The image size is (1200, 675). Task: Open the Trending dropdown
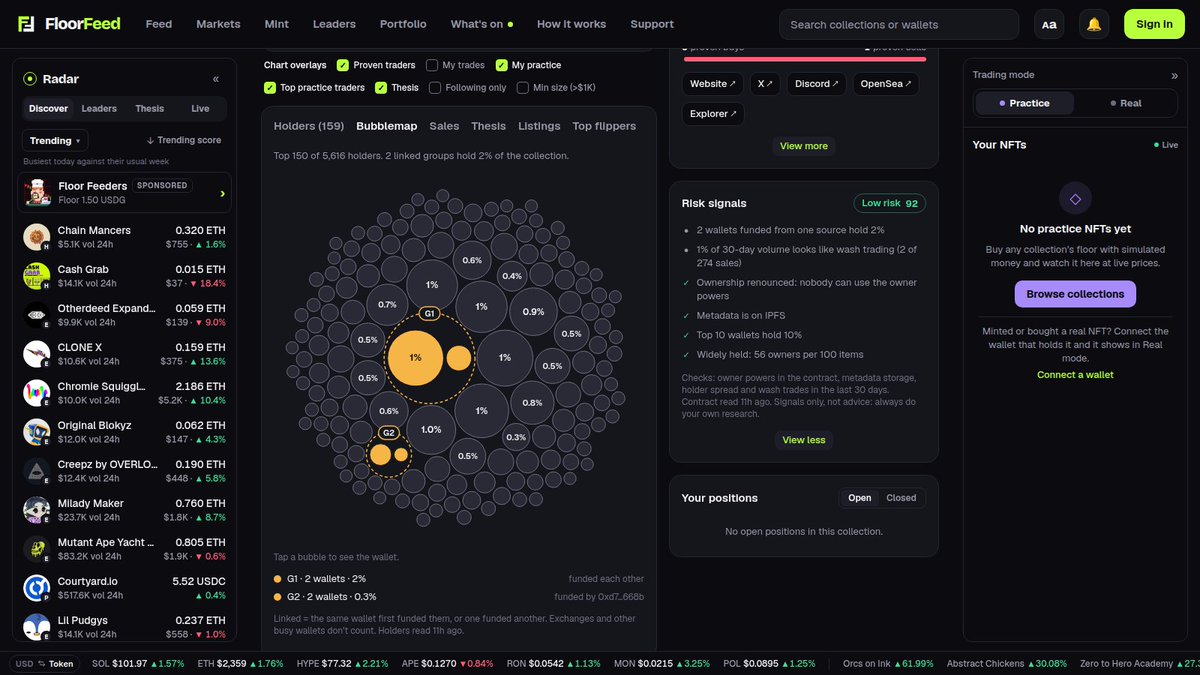point(55,141)
